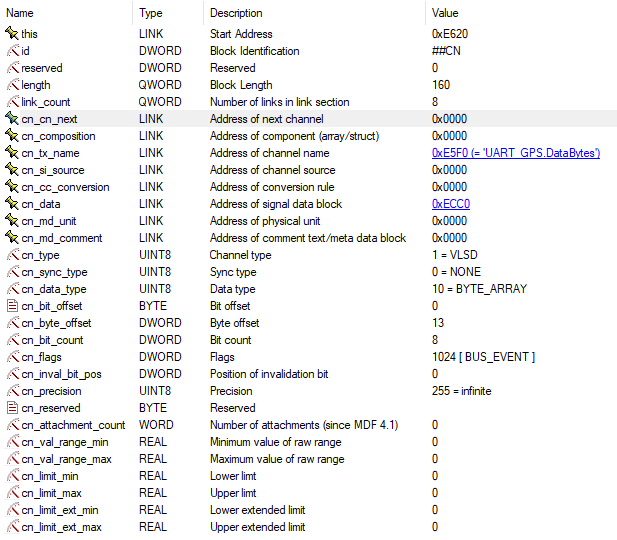Click the pin icon beside 'cn_cc_conversion'
Screen dimensions: 617x540
(12, 187)
